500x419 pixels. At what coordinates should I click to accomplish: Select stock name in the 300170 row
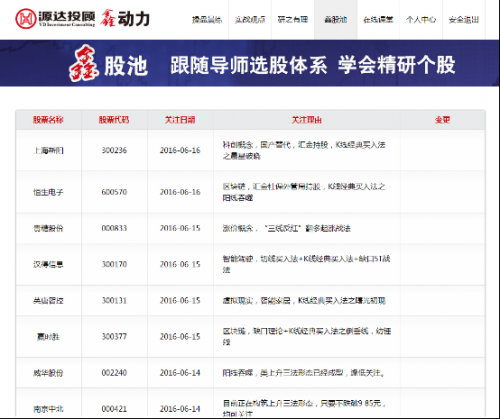48,264
